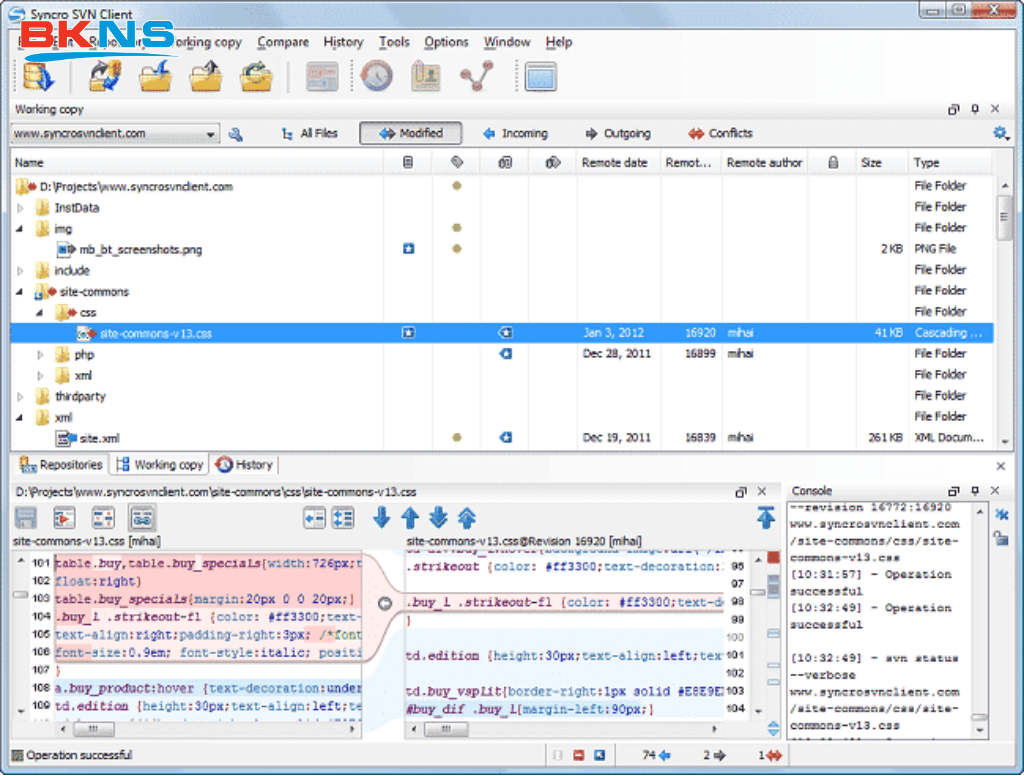This screenshot has width=1024, height=776.
Task: Open the Show History clock icon
Action: [x=377, y=76]
